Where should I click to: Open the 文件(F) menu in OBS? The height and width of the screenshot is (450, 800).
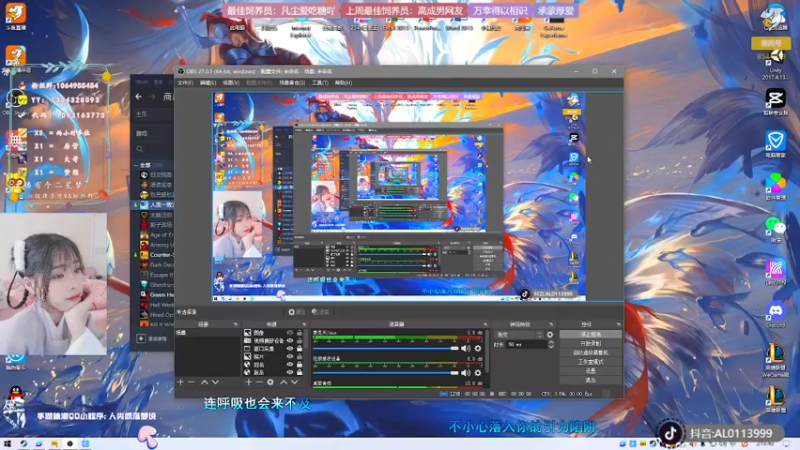[x=185, y=83]
